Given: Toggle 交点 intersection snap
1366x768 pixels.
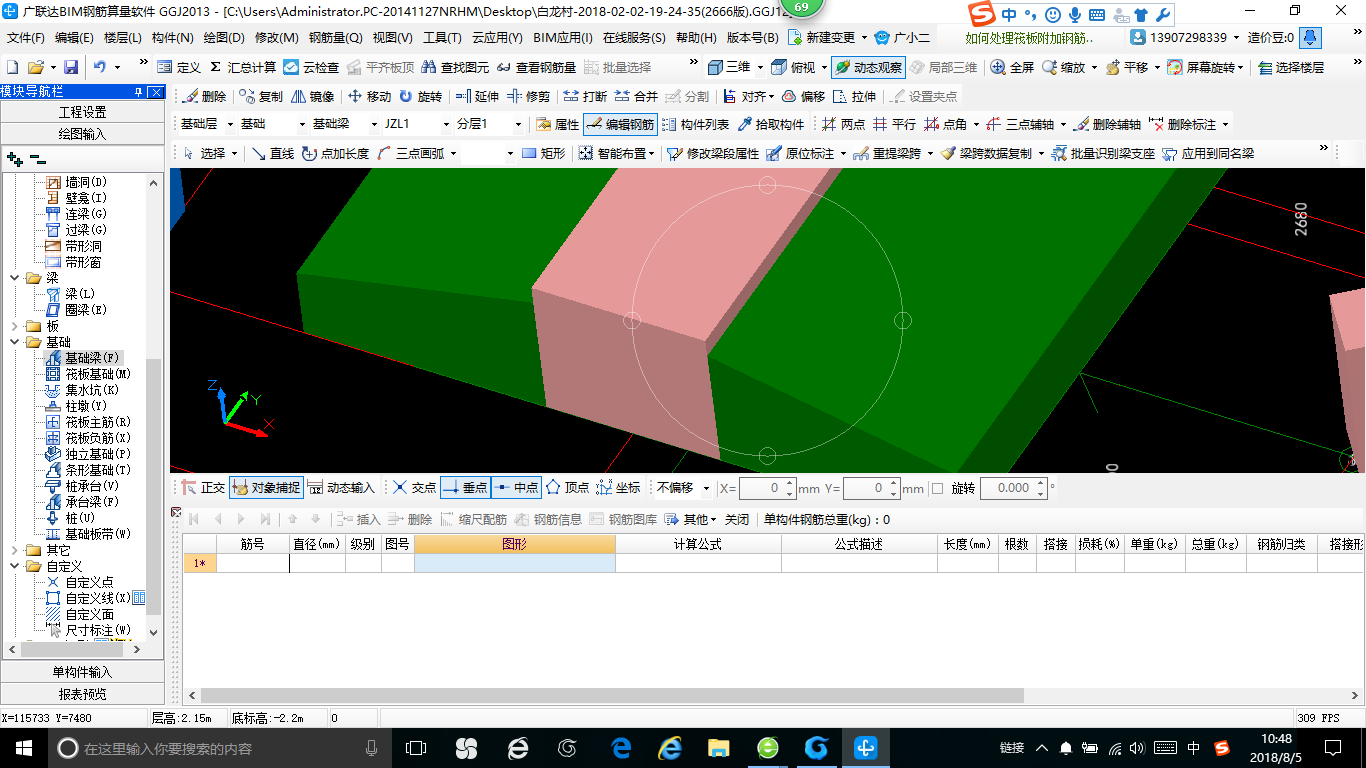Looking at the screenshot, I should click(414, 488).
